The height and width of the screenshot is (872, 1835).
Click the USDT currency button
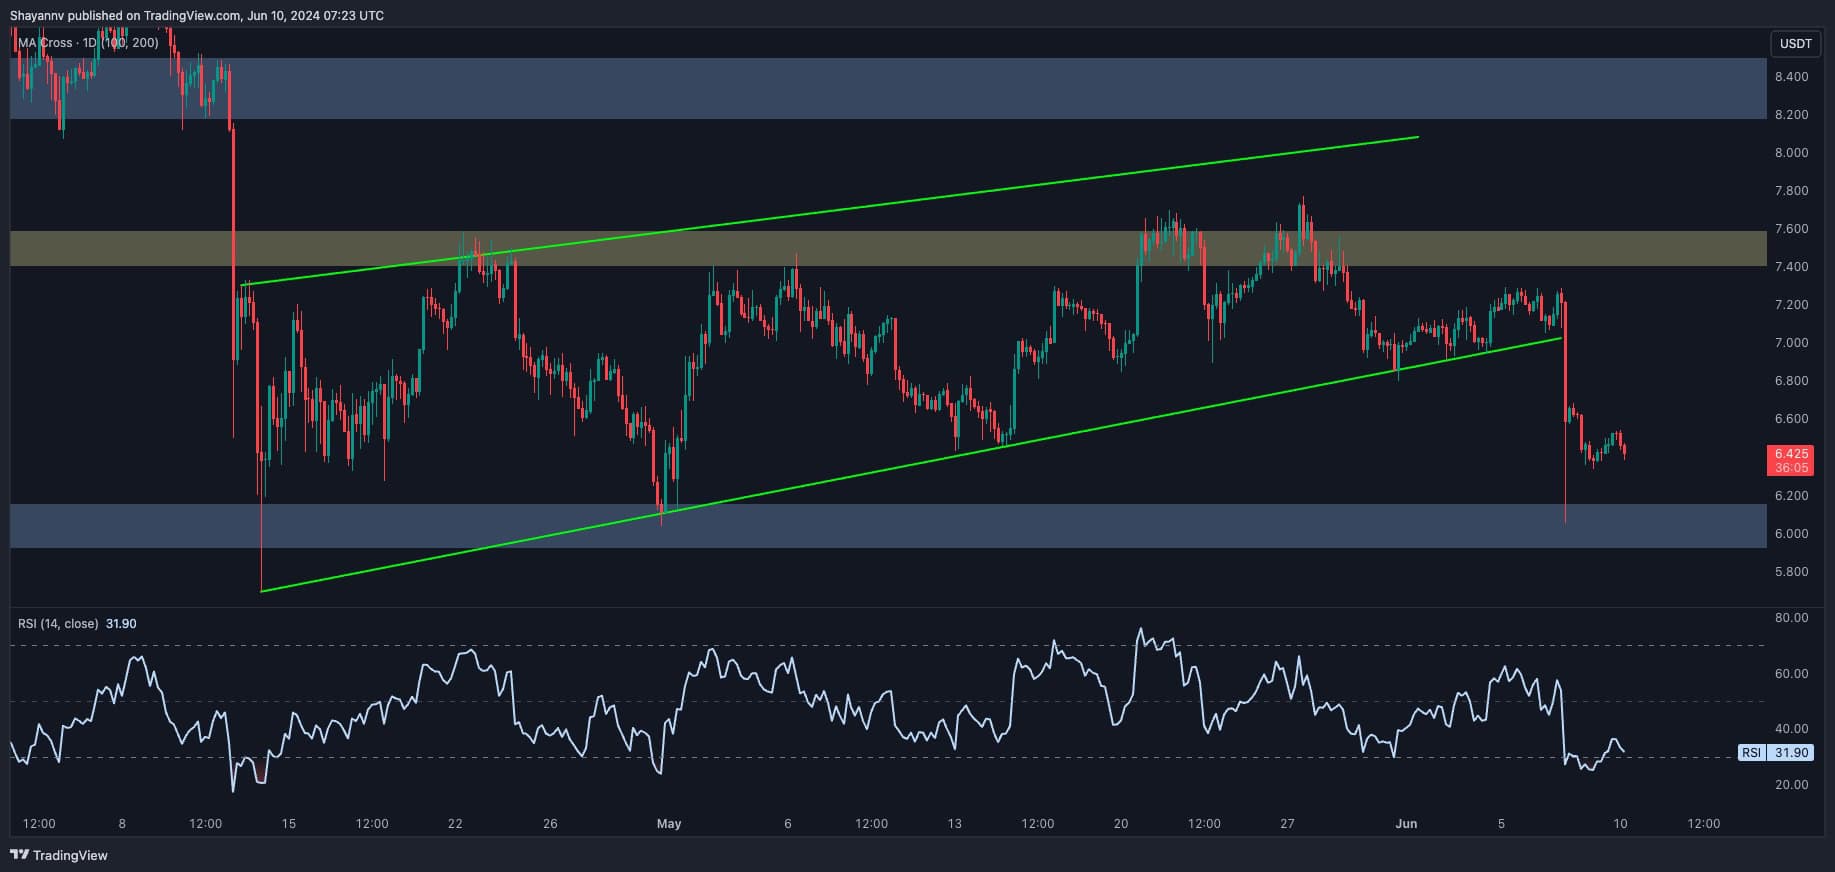[1796, 44]
